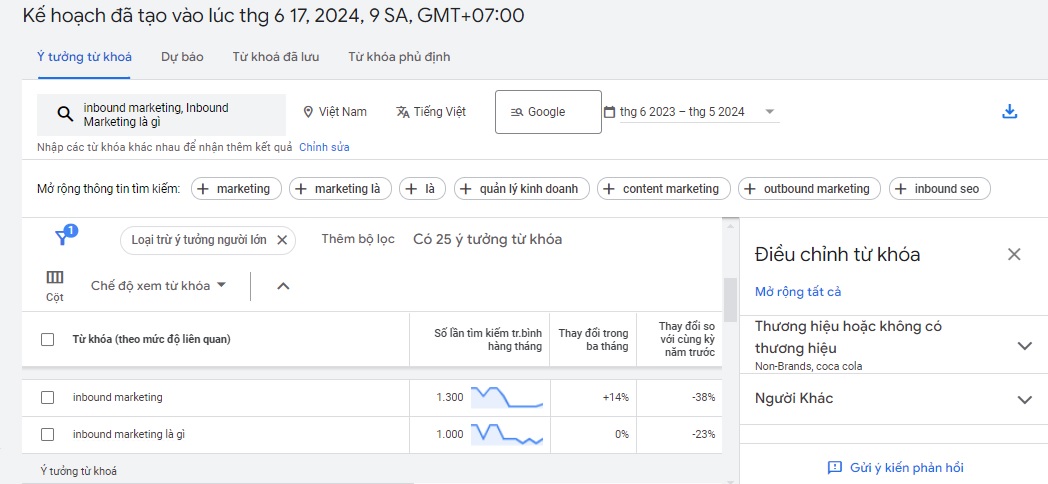Sort by Từ khóa (theo mức độ liên quan)
Screen dimensions: 1048x484
(151, 340)
